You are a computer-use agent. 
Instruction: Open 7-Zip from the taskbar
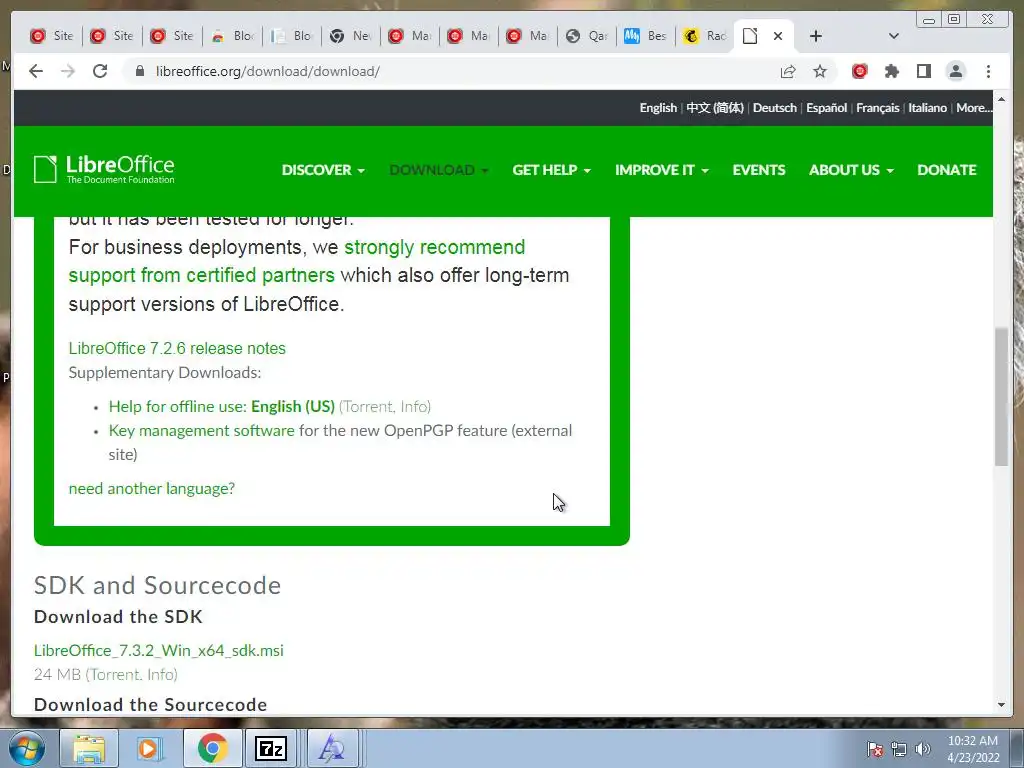[x=270, y=748]
